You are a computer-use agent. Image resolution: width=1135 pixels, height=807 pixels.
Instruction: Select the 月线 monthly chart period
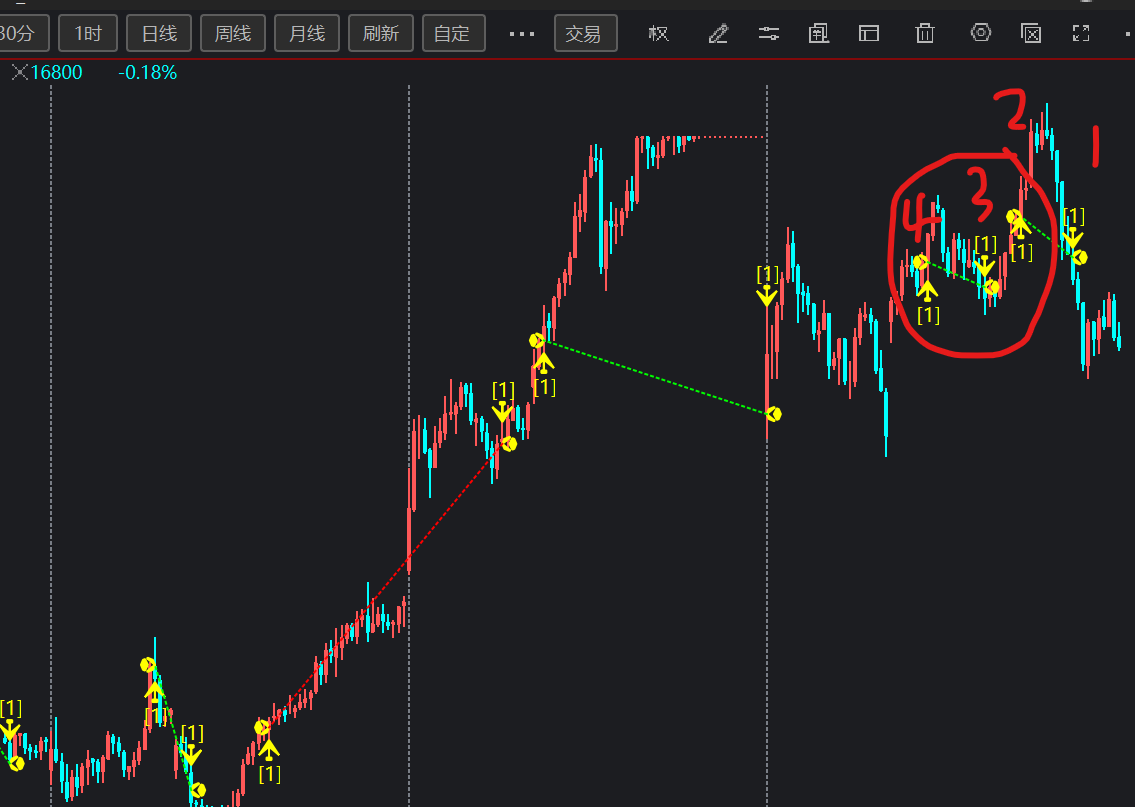(307, 34)
